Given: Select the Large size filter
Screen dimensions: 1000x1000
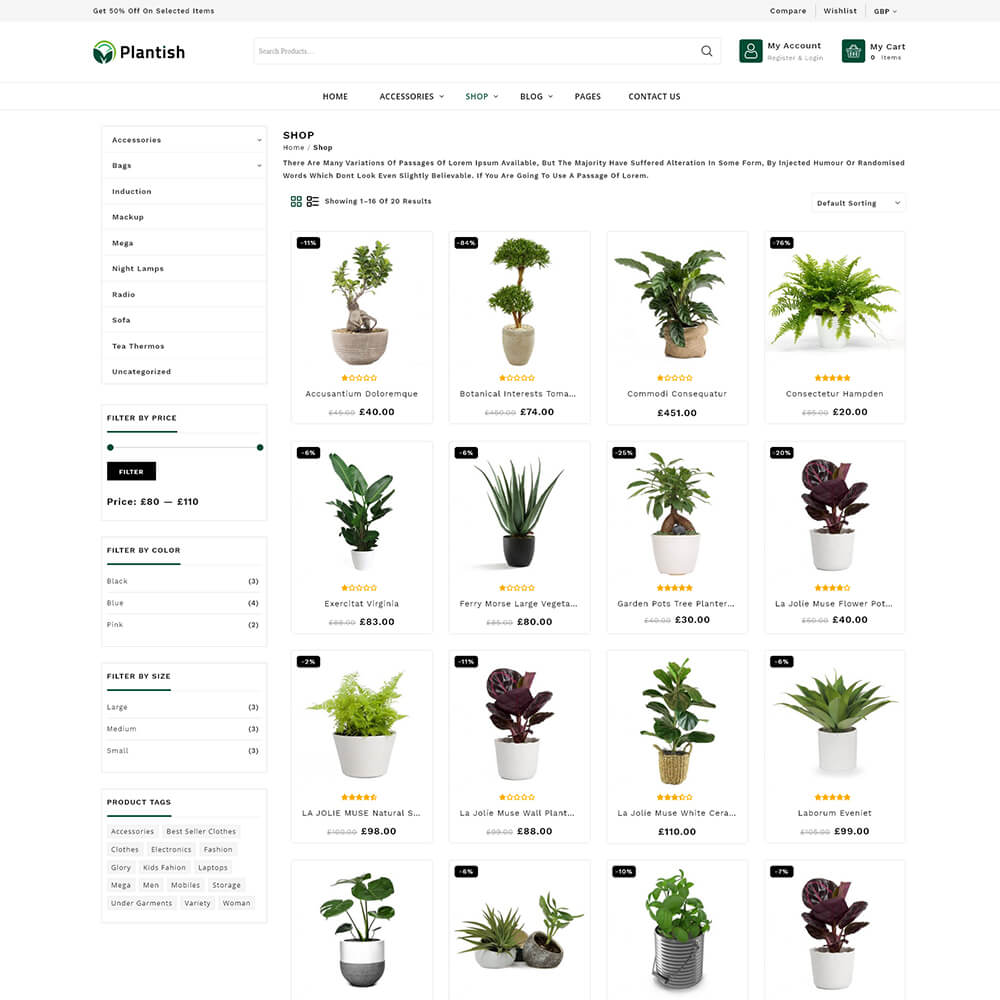Looking at the screenshot, I should click(117, 707).
